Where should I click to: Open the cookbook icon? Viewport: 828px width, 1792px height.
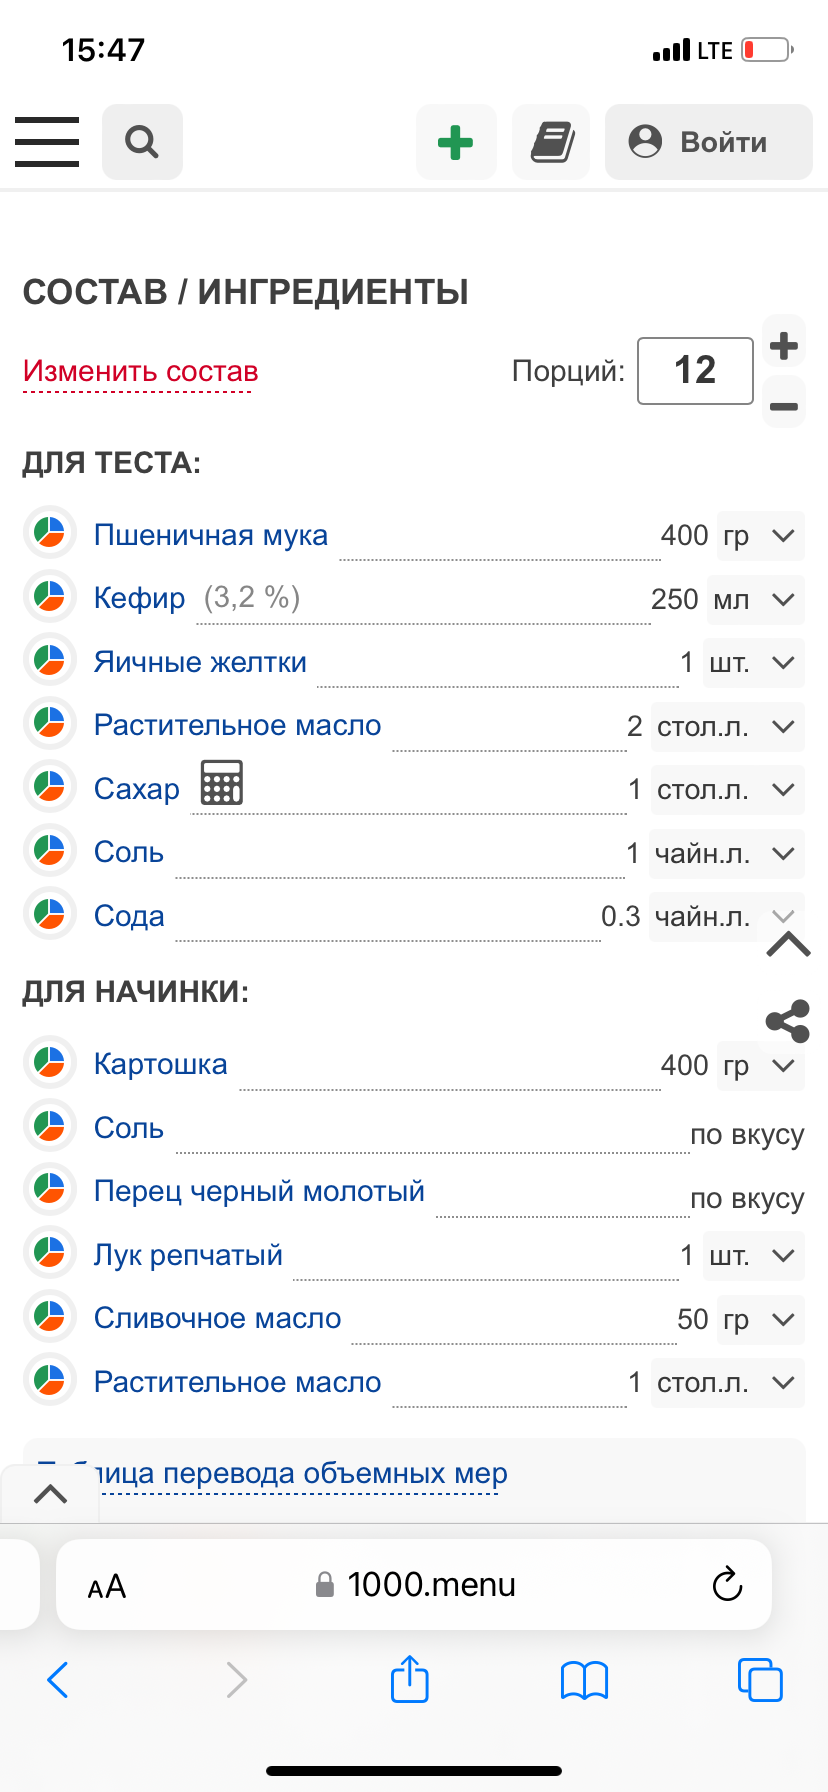[x=551, y=142]
